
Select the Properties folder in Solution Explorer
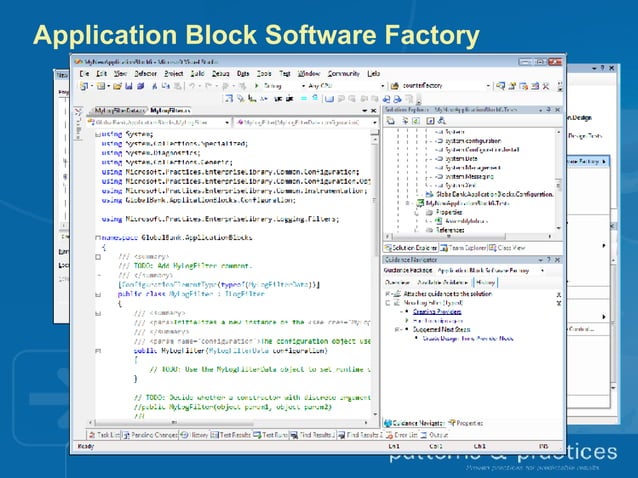click(446, 212)
